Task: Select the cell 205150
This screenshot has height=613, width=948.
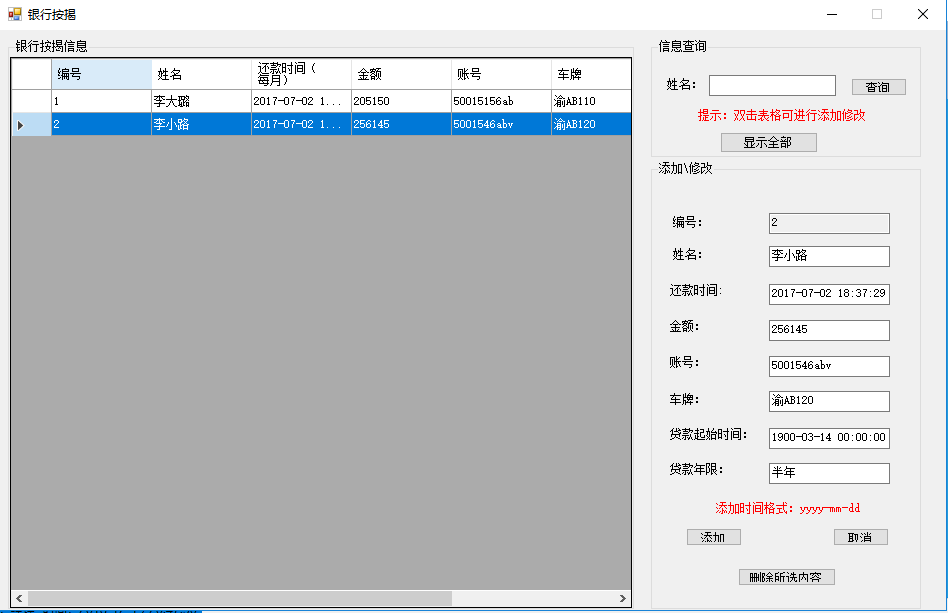Action: pos(401,102)
